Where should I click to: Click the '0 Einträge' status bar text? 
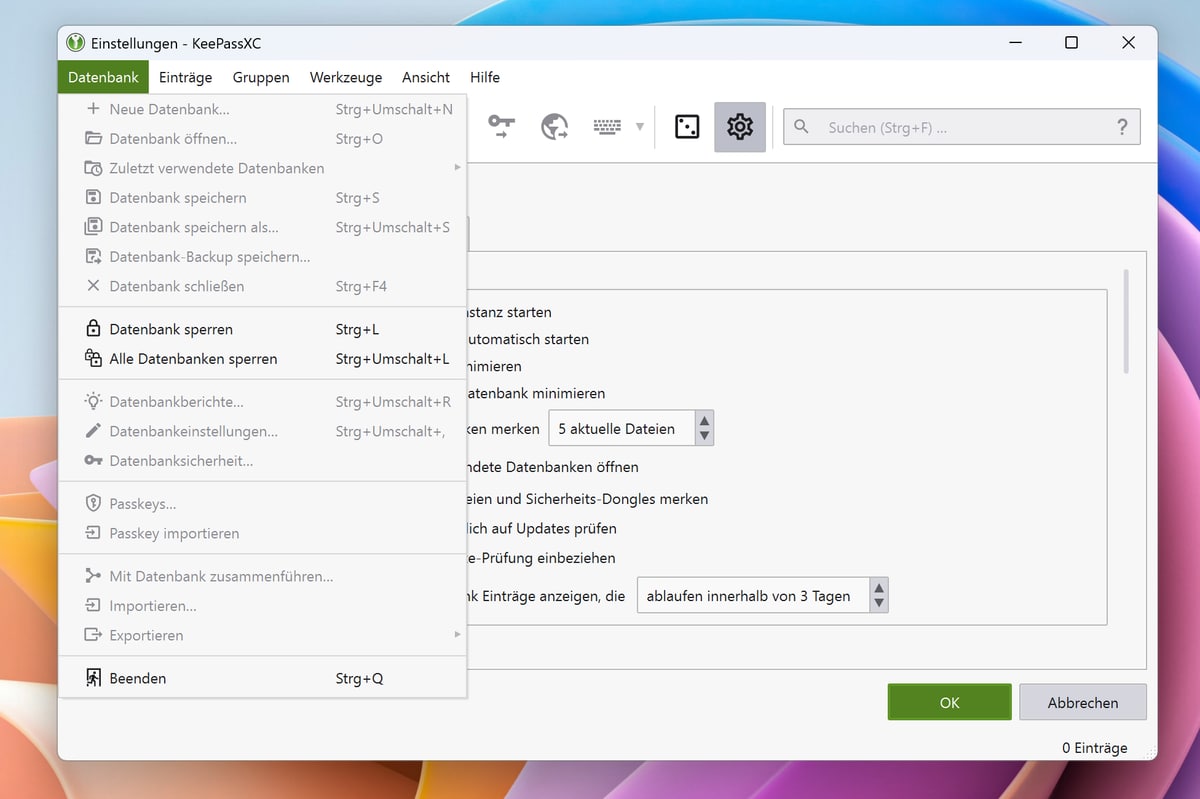(x=1094, y=747)
